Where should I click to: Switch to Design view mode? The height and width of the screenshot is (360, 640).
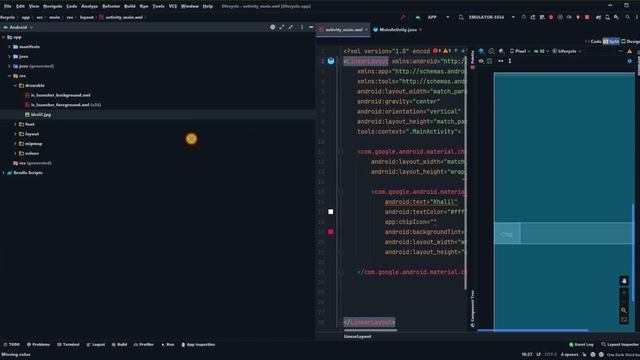[x=631, y=41]
